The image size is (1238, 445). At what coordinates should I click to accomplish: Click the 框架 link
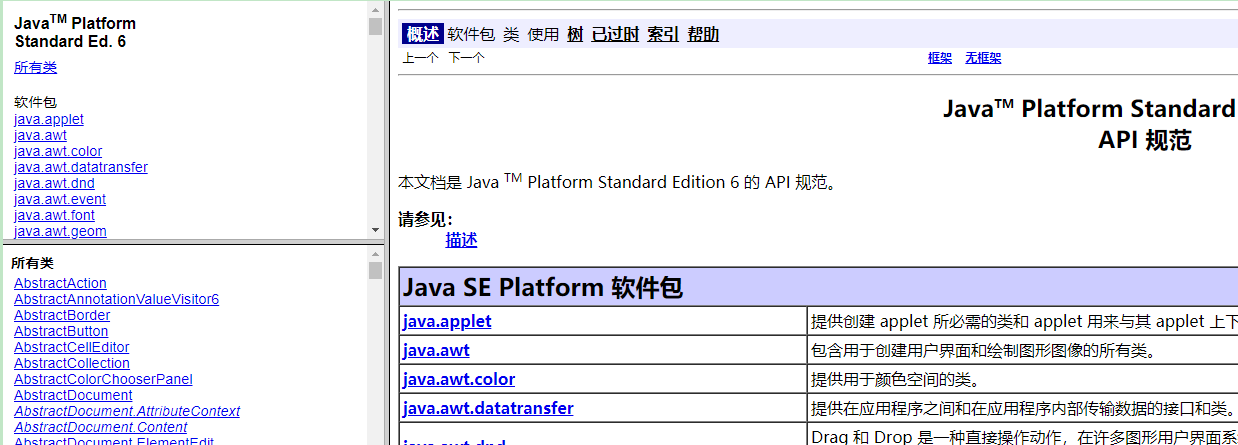[940, 58]
